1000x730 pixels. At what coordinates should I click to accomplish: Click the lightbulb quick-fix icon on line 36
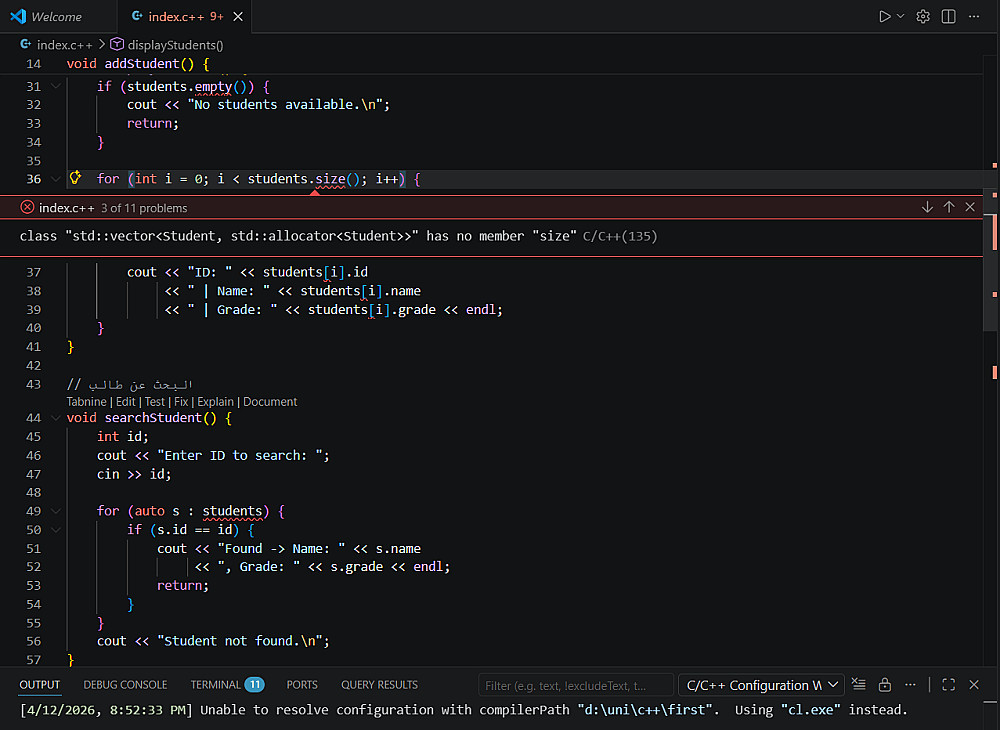click(74, 178)
